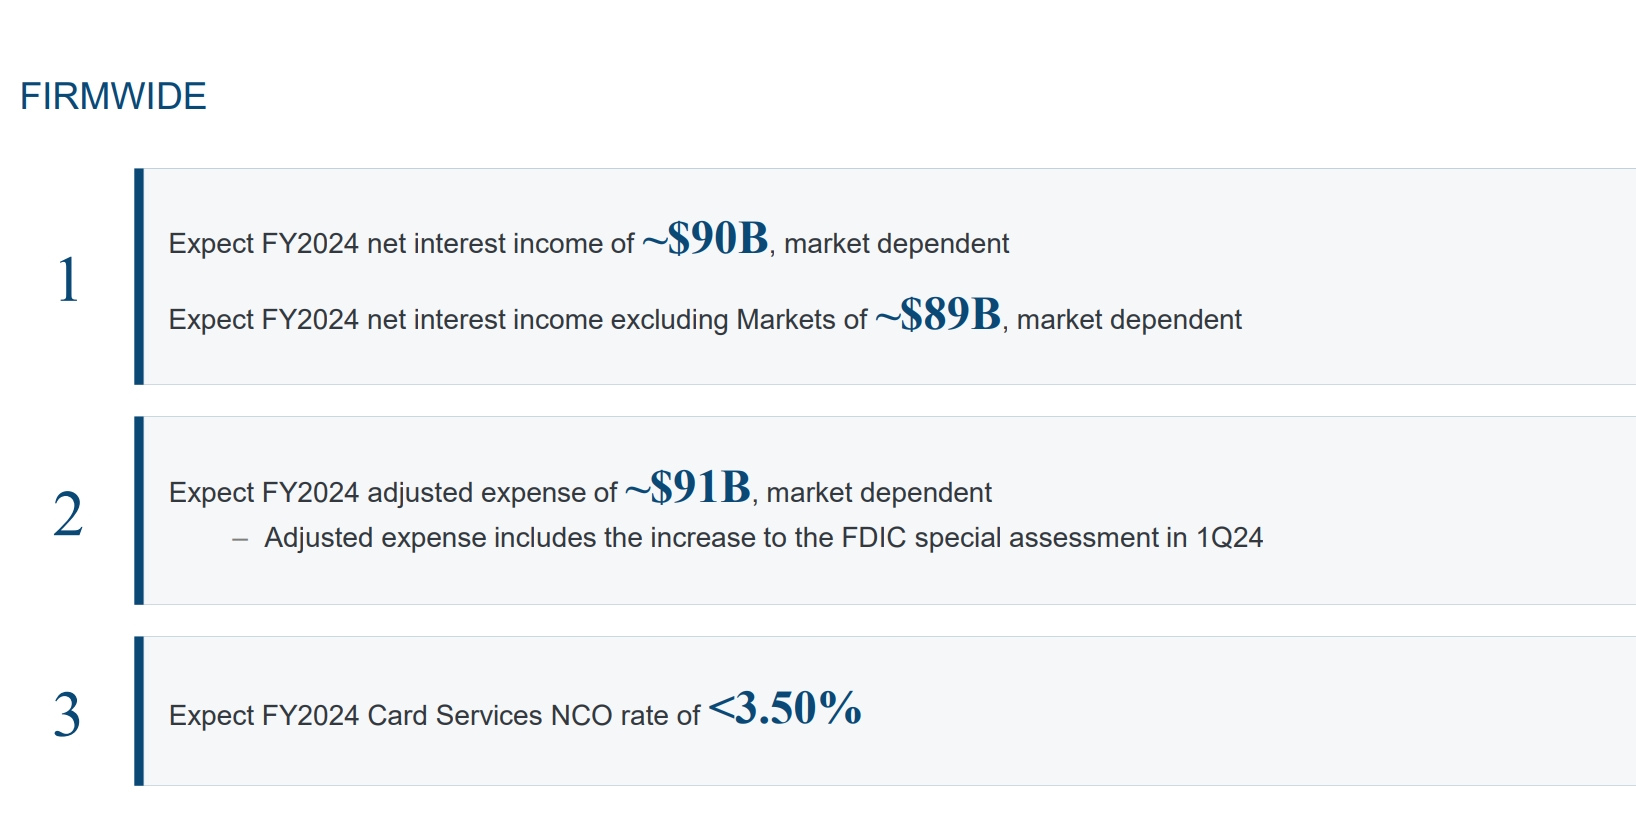The width and height of the screenshot is (1636, 834).
Task: Select the large number 2 label
Action: tap(67, 515)
